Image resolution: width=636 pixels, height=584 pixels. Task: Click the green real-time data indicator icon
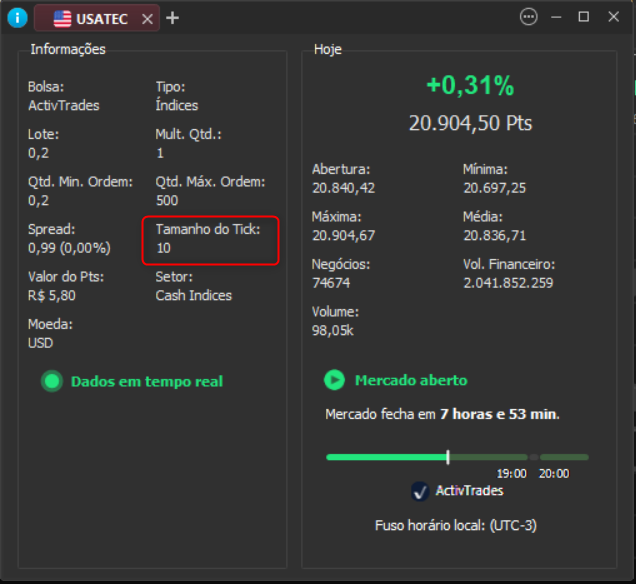click(x=52, y=381)
